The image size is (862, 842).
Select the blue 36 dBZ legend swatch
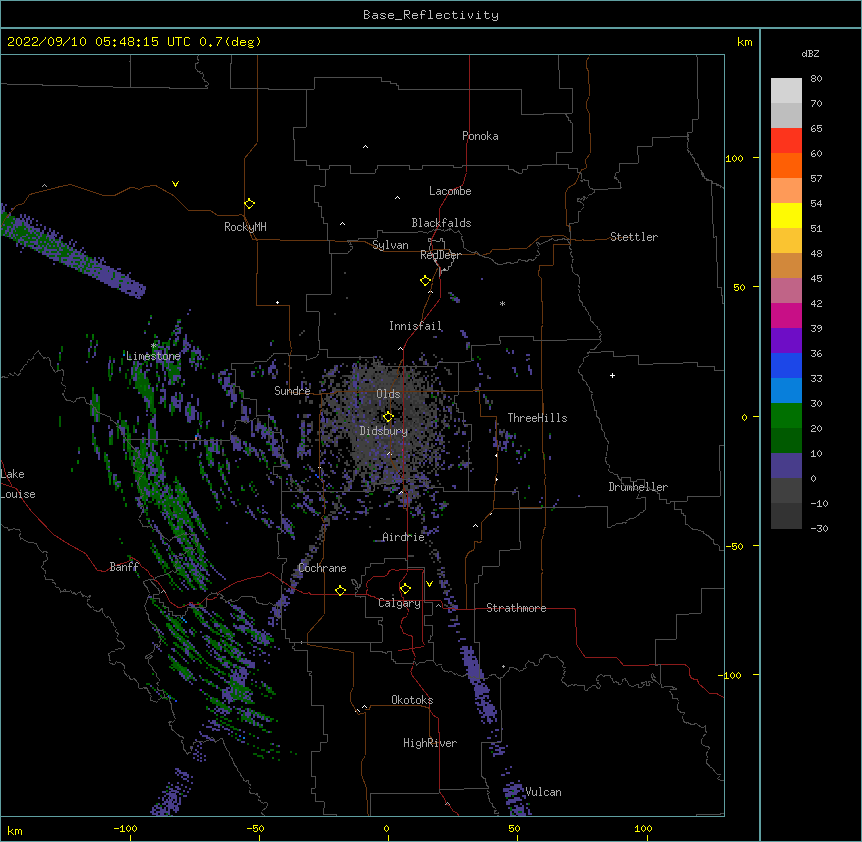click(x=786, y=366)
